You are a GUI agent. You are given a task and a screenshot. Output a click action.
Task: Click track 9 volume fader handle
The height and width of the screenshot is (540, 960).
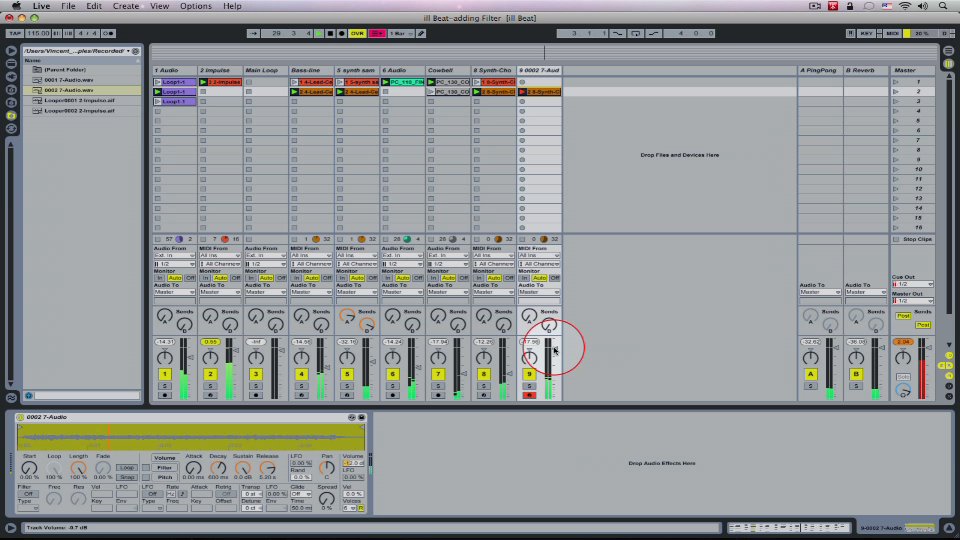tap(555, 351)
